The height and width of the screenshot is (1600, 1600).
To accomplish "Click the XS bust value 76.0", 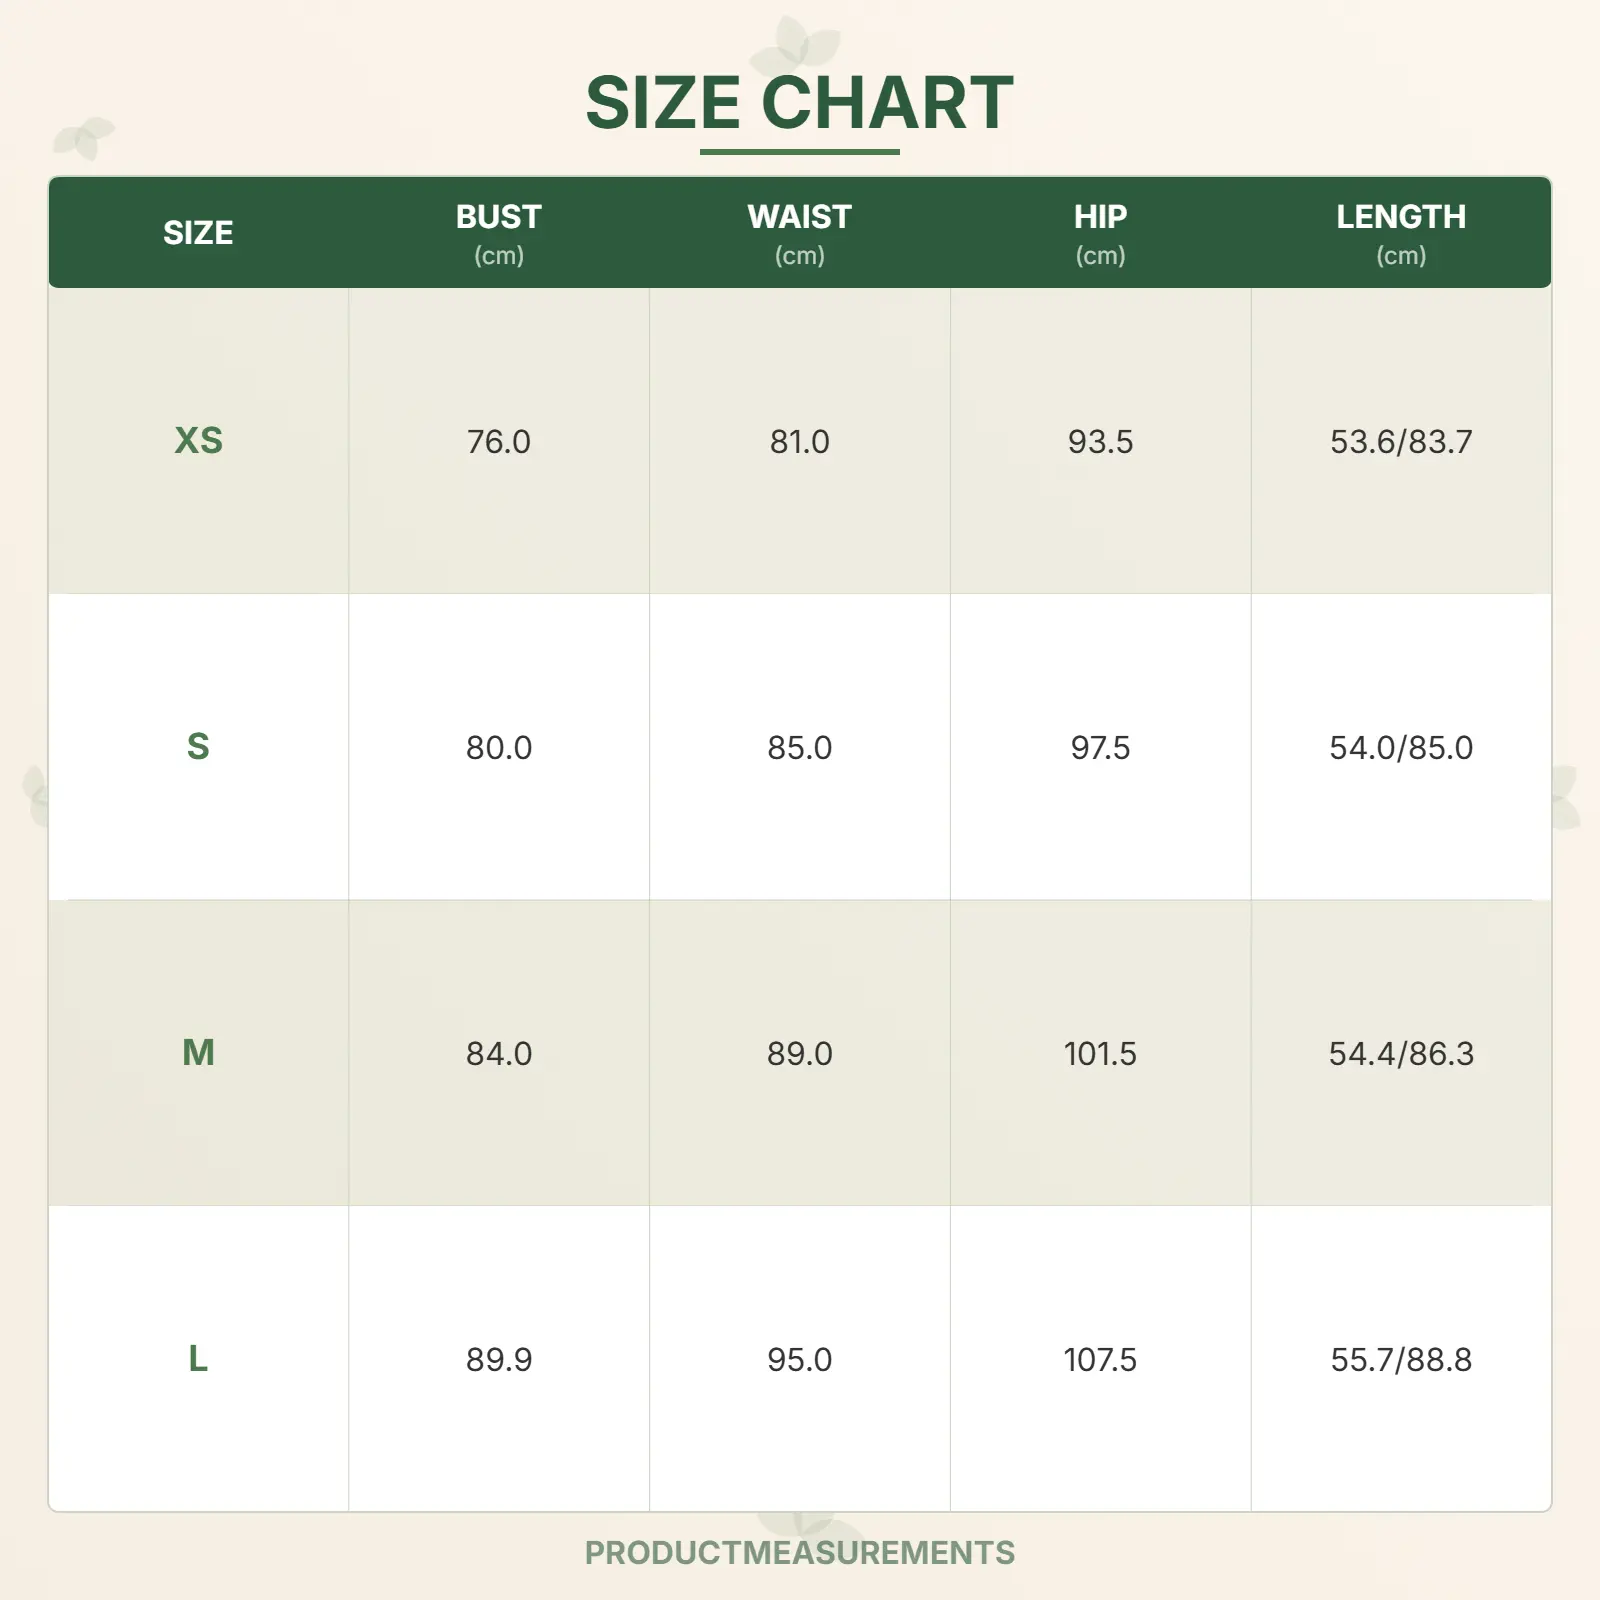I will pyautogui.click(x=498, y=441).
